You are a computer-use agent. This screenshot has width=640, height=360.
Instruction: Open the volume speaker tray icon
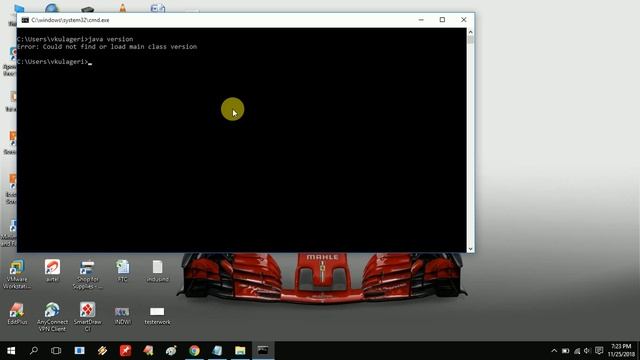click(x=587, y=351)
